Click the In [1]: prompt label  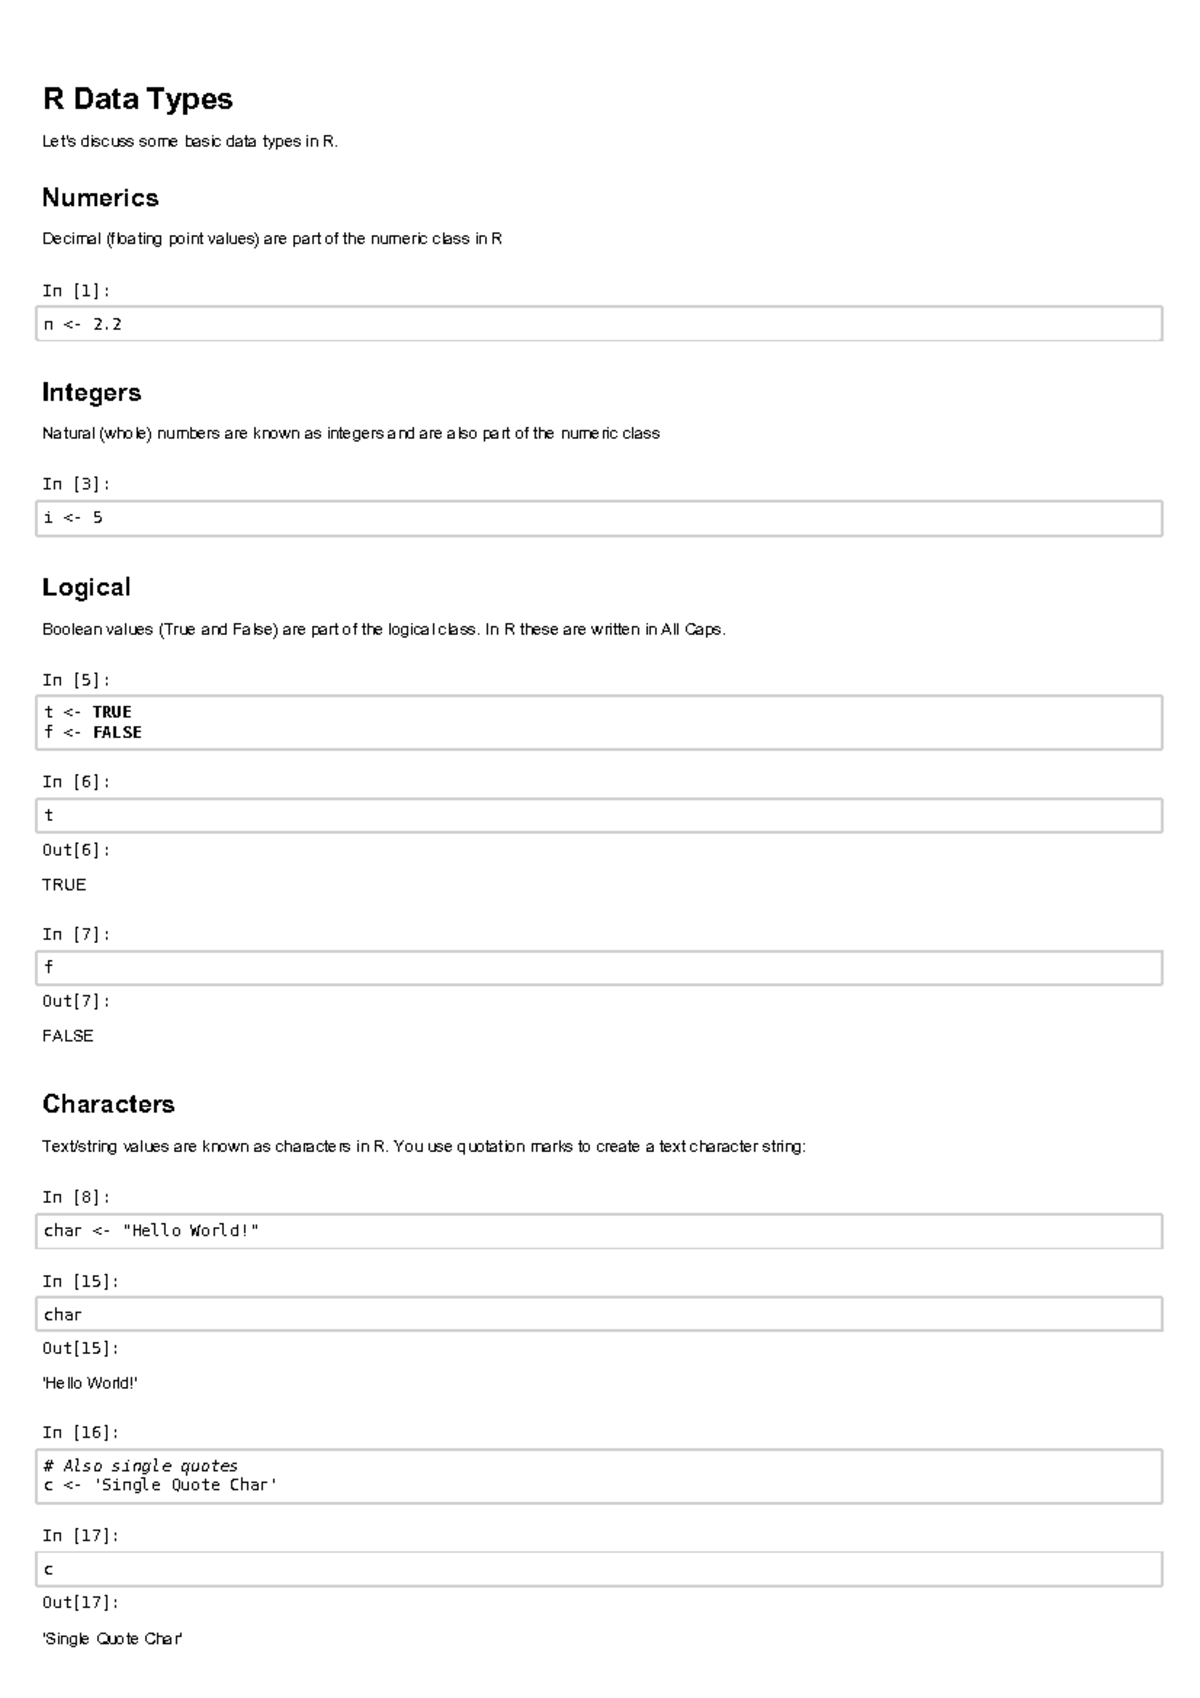coord(75,290)
